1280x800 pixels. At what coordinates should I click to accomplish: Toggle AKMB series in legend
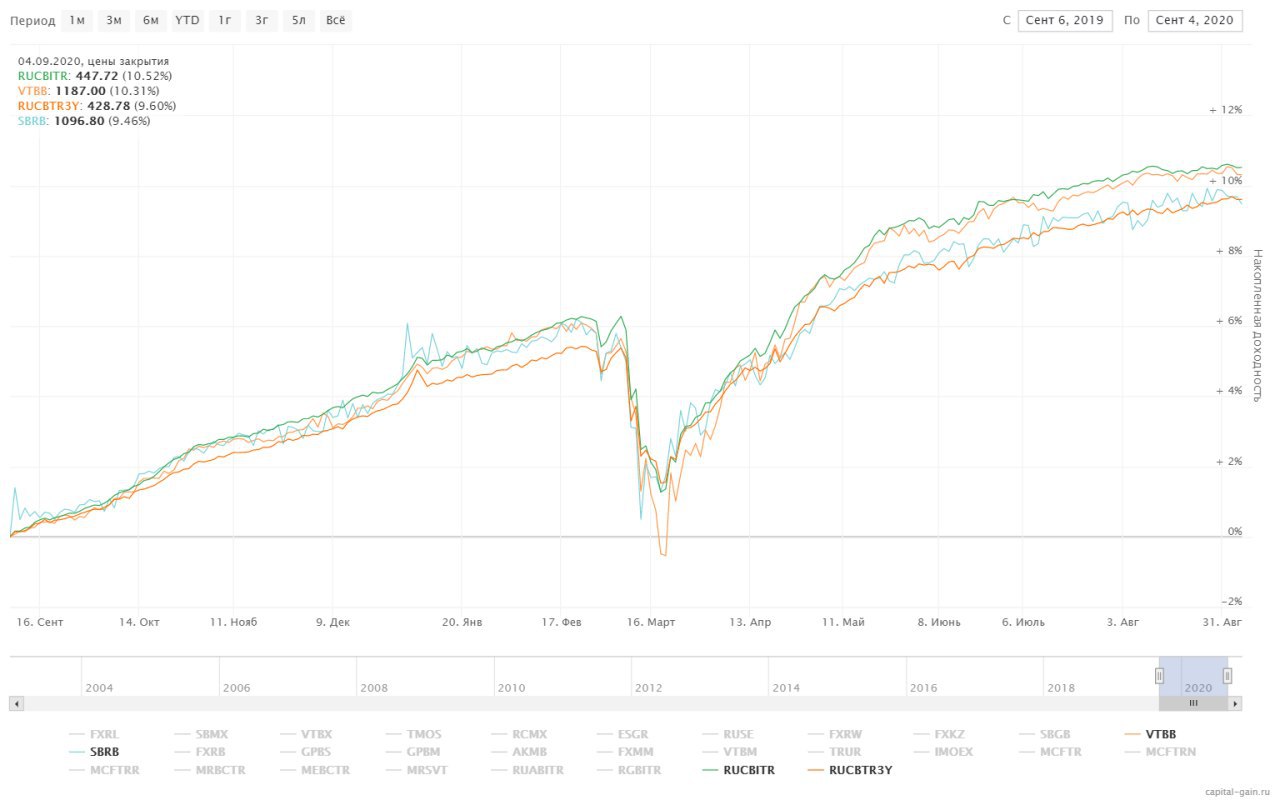(x=519, y=752)
